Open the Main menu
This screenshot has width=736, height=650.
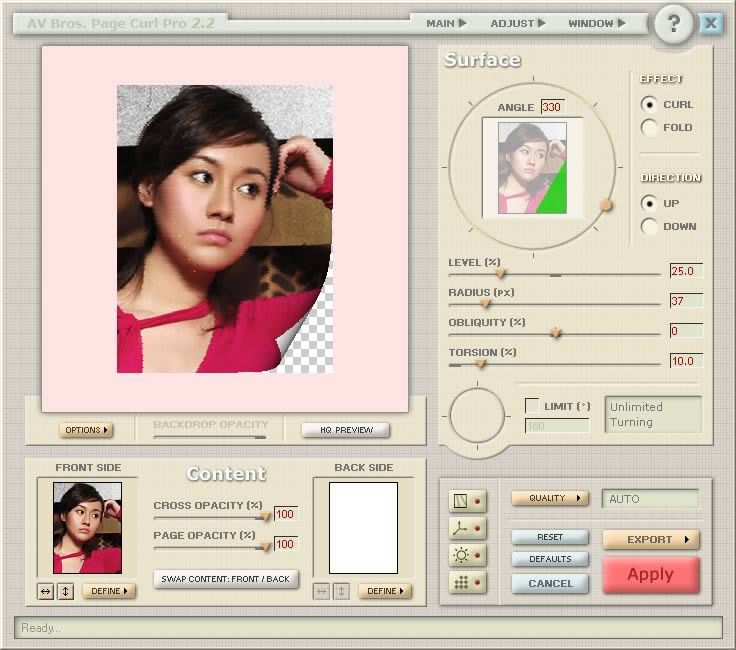[446, 23]
